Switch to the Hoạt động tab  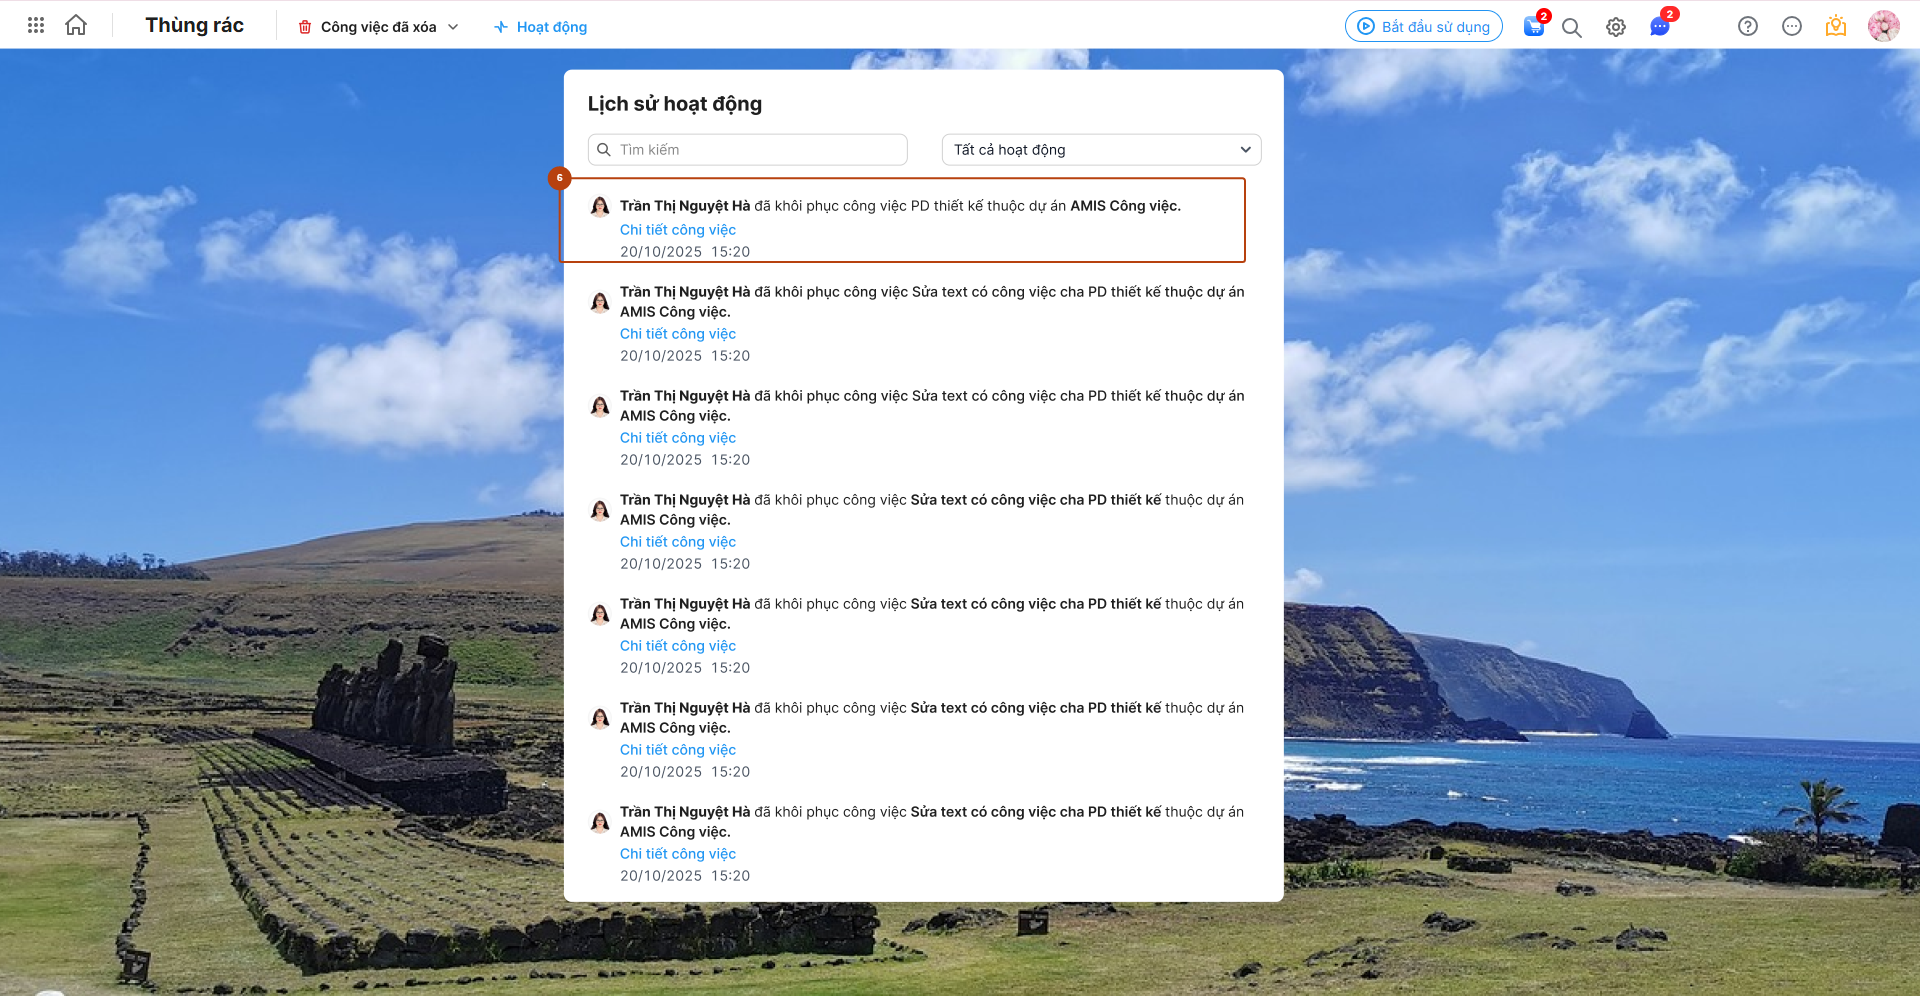coord(540,27)
